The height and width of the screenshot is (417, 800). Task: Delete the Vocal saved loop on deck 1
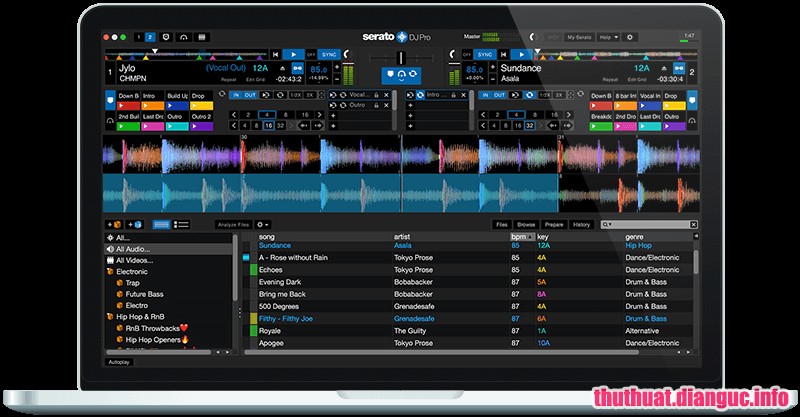386,95
